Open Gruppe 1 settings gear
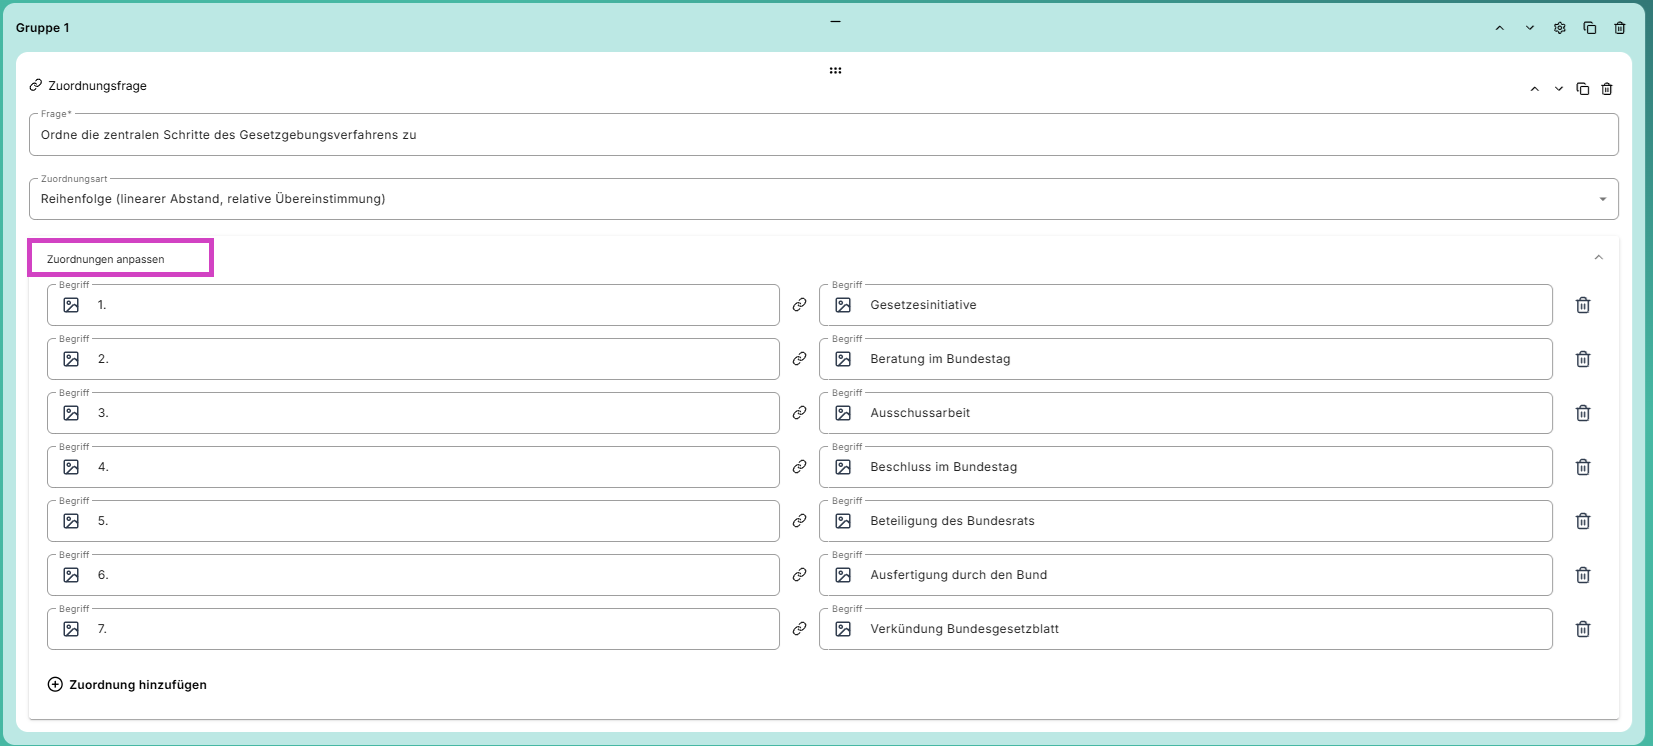The height and width of the screenshot is (746, 1653). pyautogui.click(x=1559, y=28)
